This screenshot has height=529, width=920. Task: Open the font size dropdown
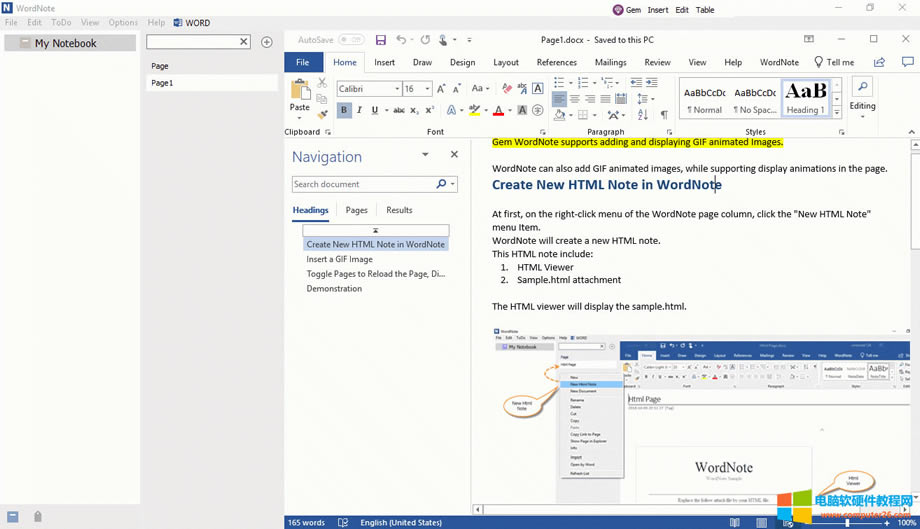428,89
